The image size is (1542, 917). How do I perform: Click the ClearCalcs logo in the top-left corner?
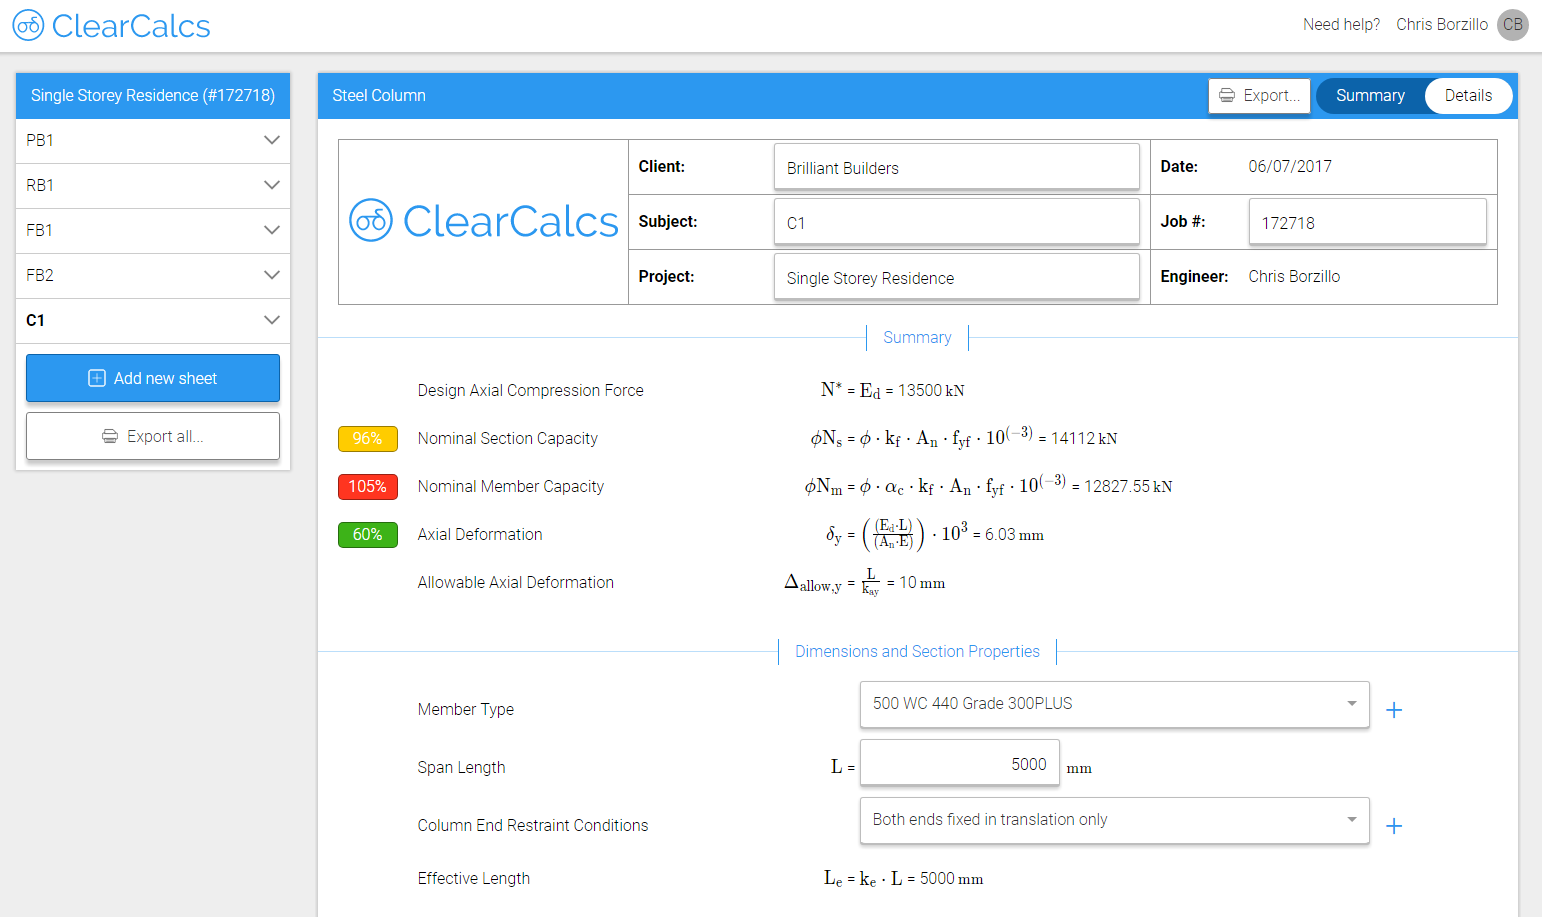(x=110, y=25)
